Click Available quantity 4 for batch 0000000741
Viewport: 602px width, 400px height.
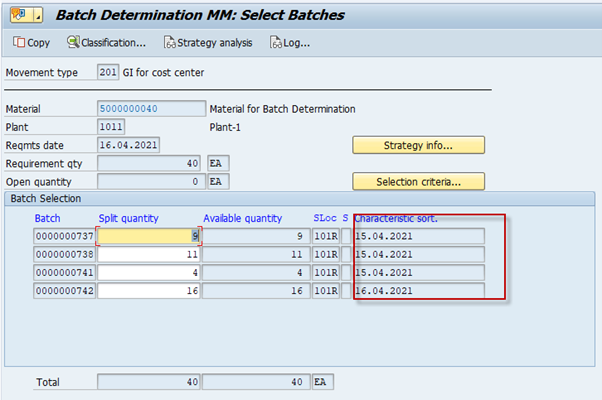coord(256,273)
